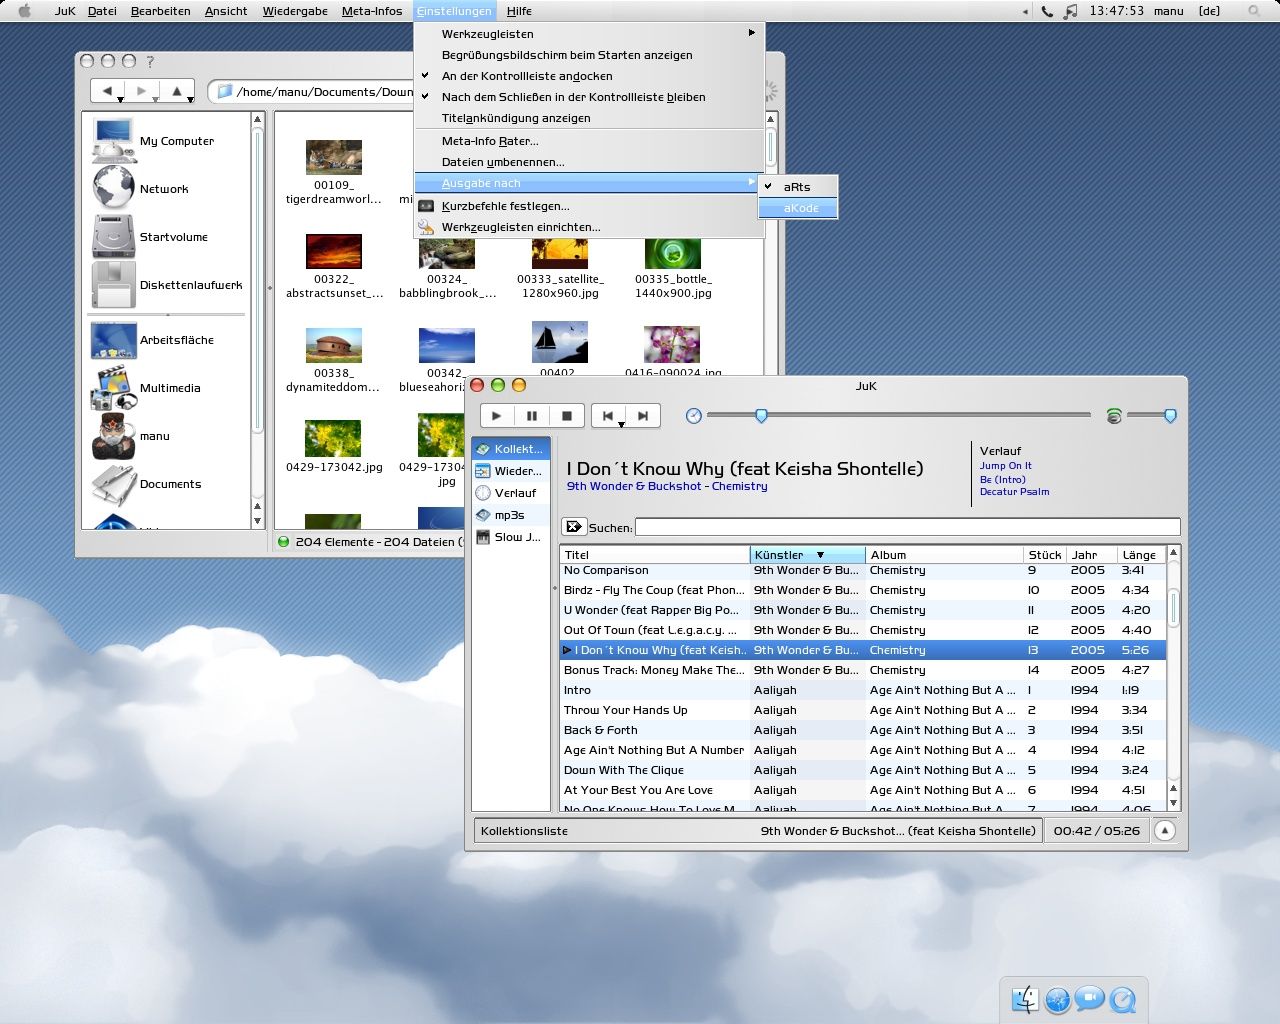Open Datei menu
Screen dimensions: 1280x1024
pyautogui.click(x=102, y=11)
